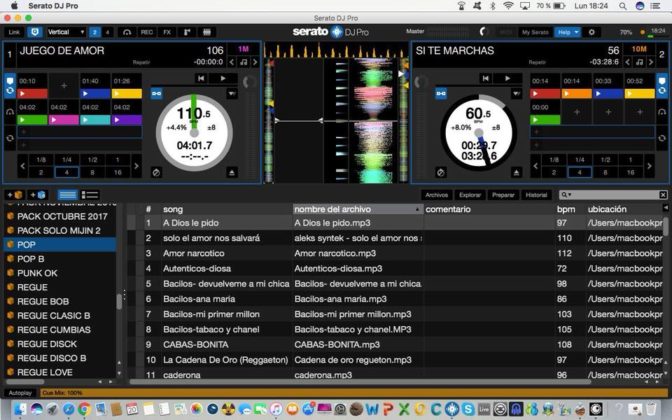Trigger orange cue point on deck 2
This screenshot has height=420, width=672.
[x=576, y=93]
